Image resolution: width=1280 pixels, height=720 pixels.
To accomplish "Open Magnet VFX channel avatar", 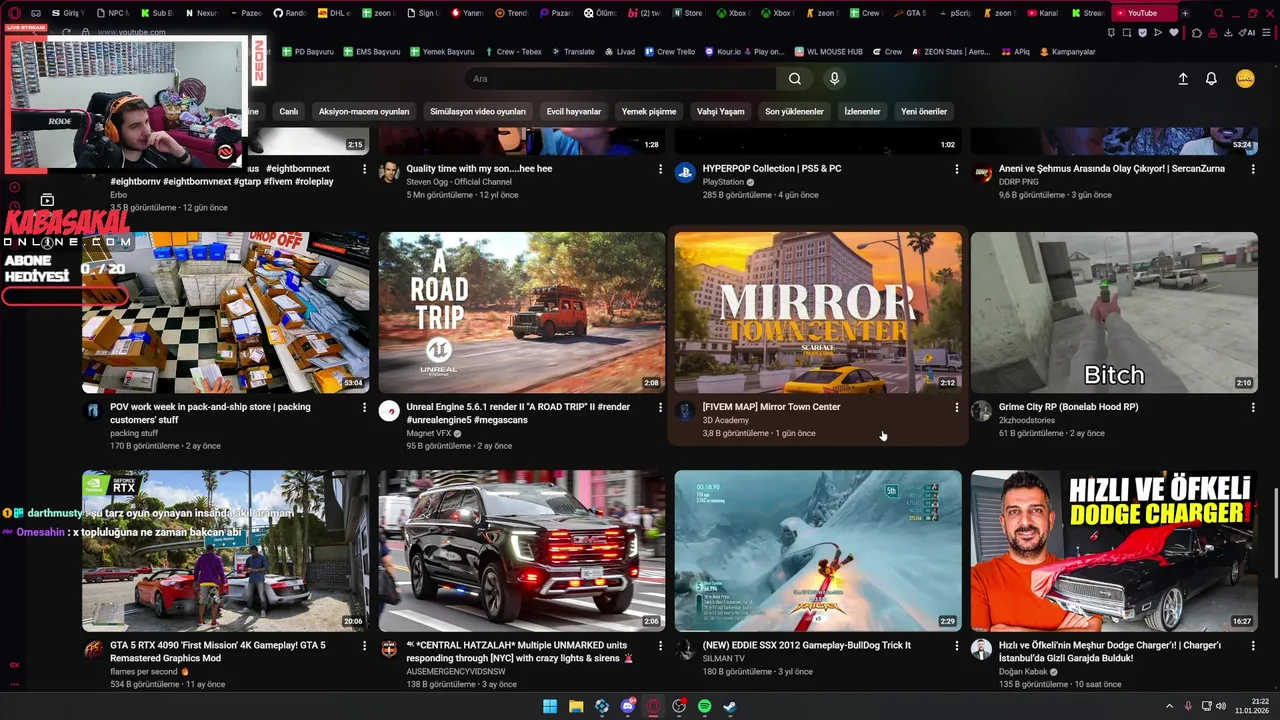I will pos(389,411).
